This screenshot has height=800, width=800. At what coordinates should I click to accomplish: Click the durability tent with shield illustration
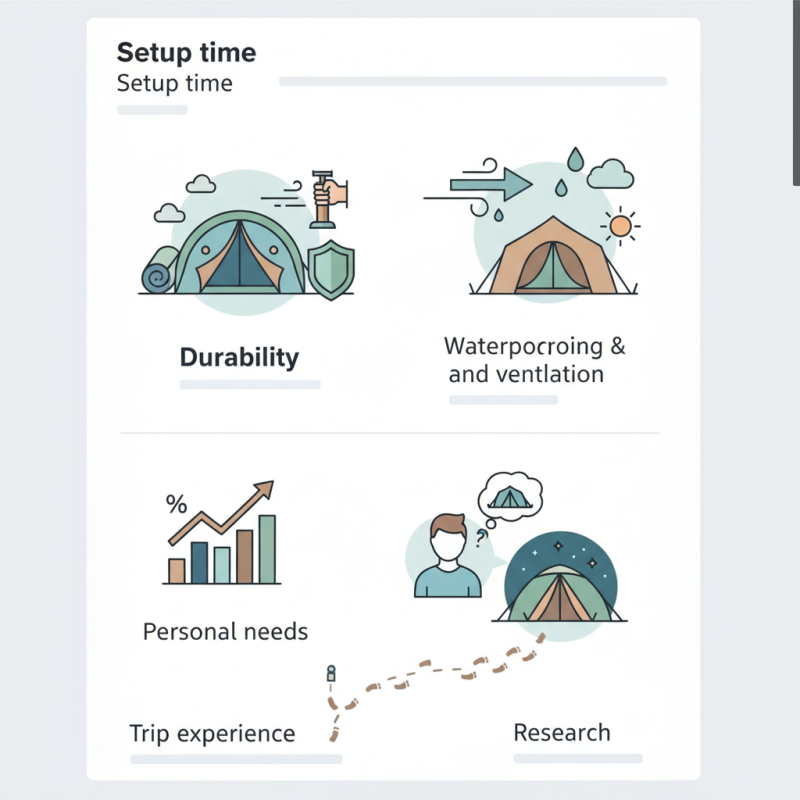(246, 242)
